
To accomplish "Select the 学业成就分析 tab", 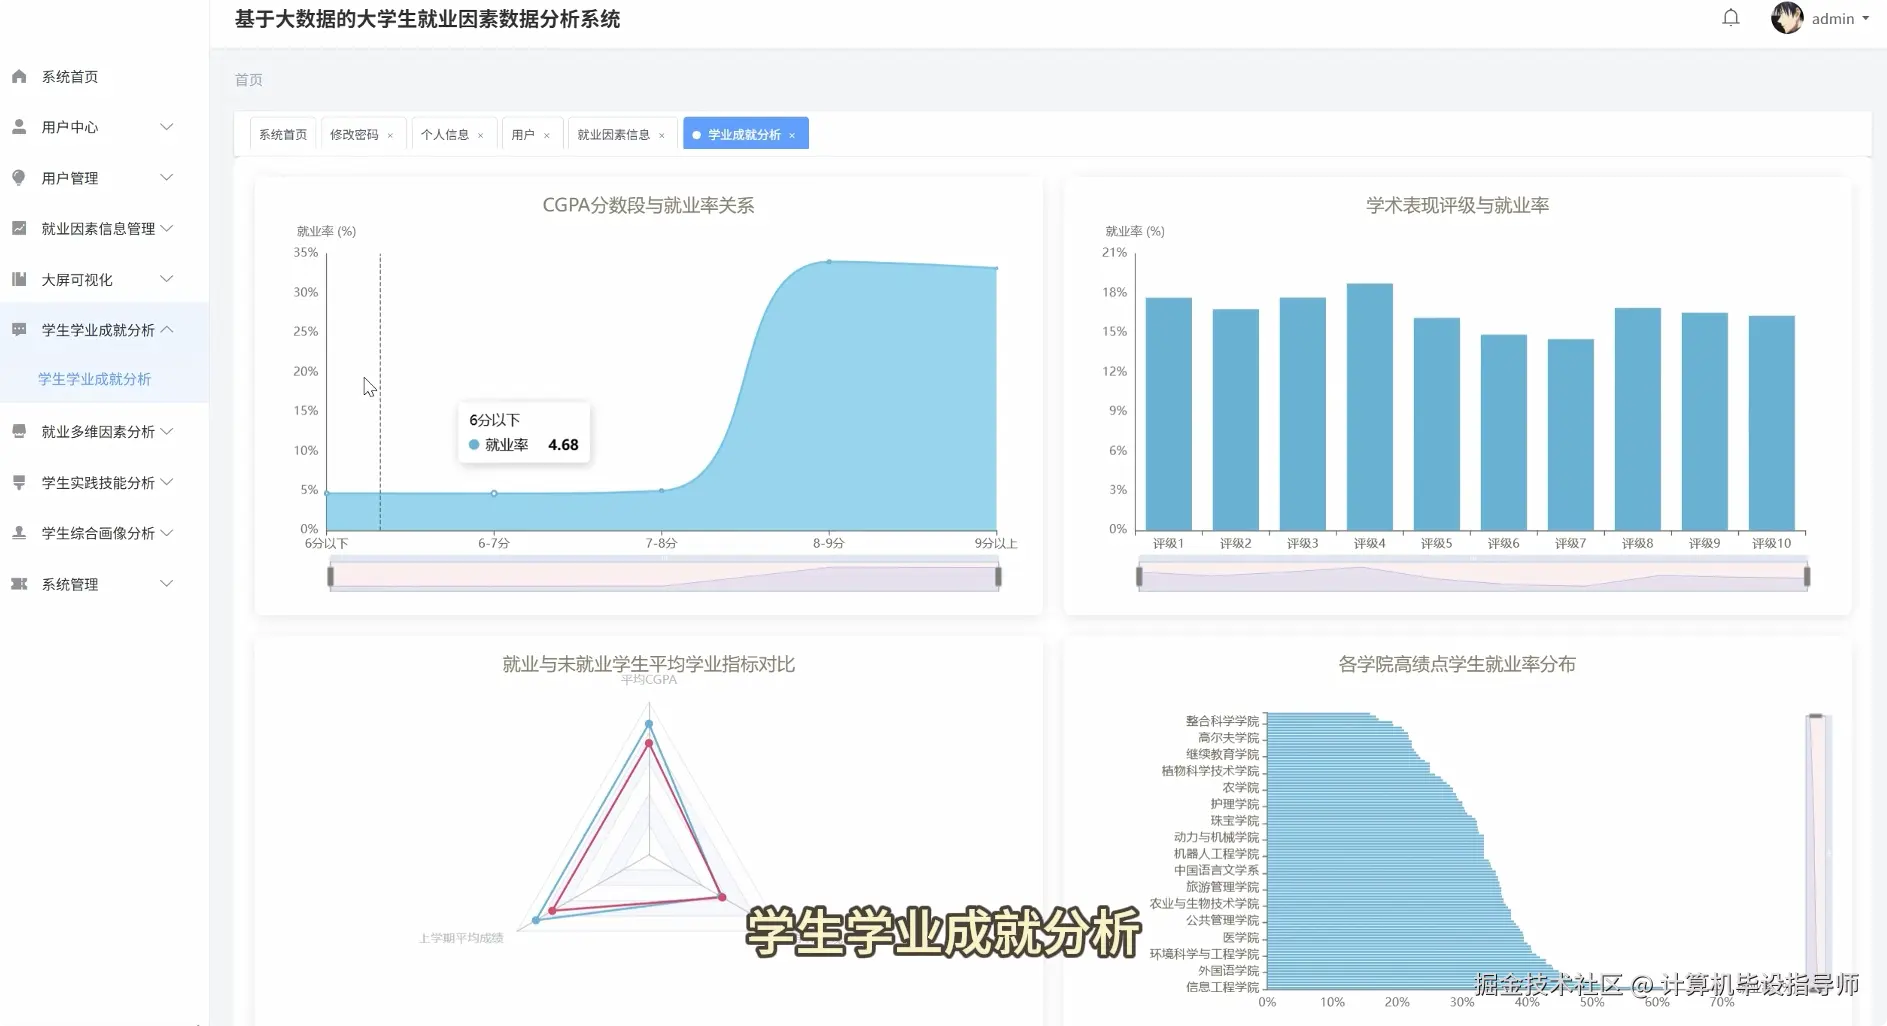I will 744,134.
